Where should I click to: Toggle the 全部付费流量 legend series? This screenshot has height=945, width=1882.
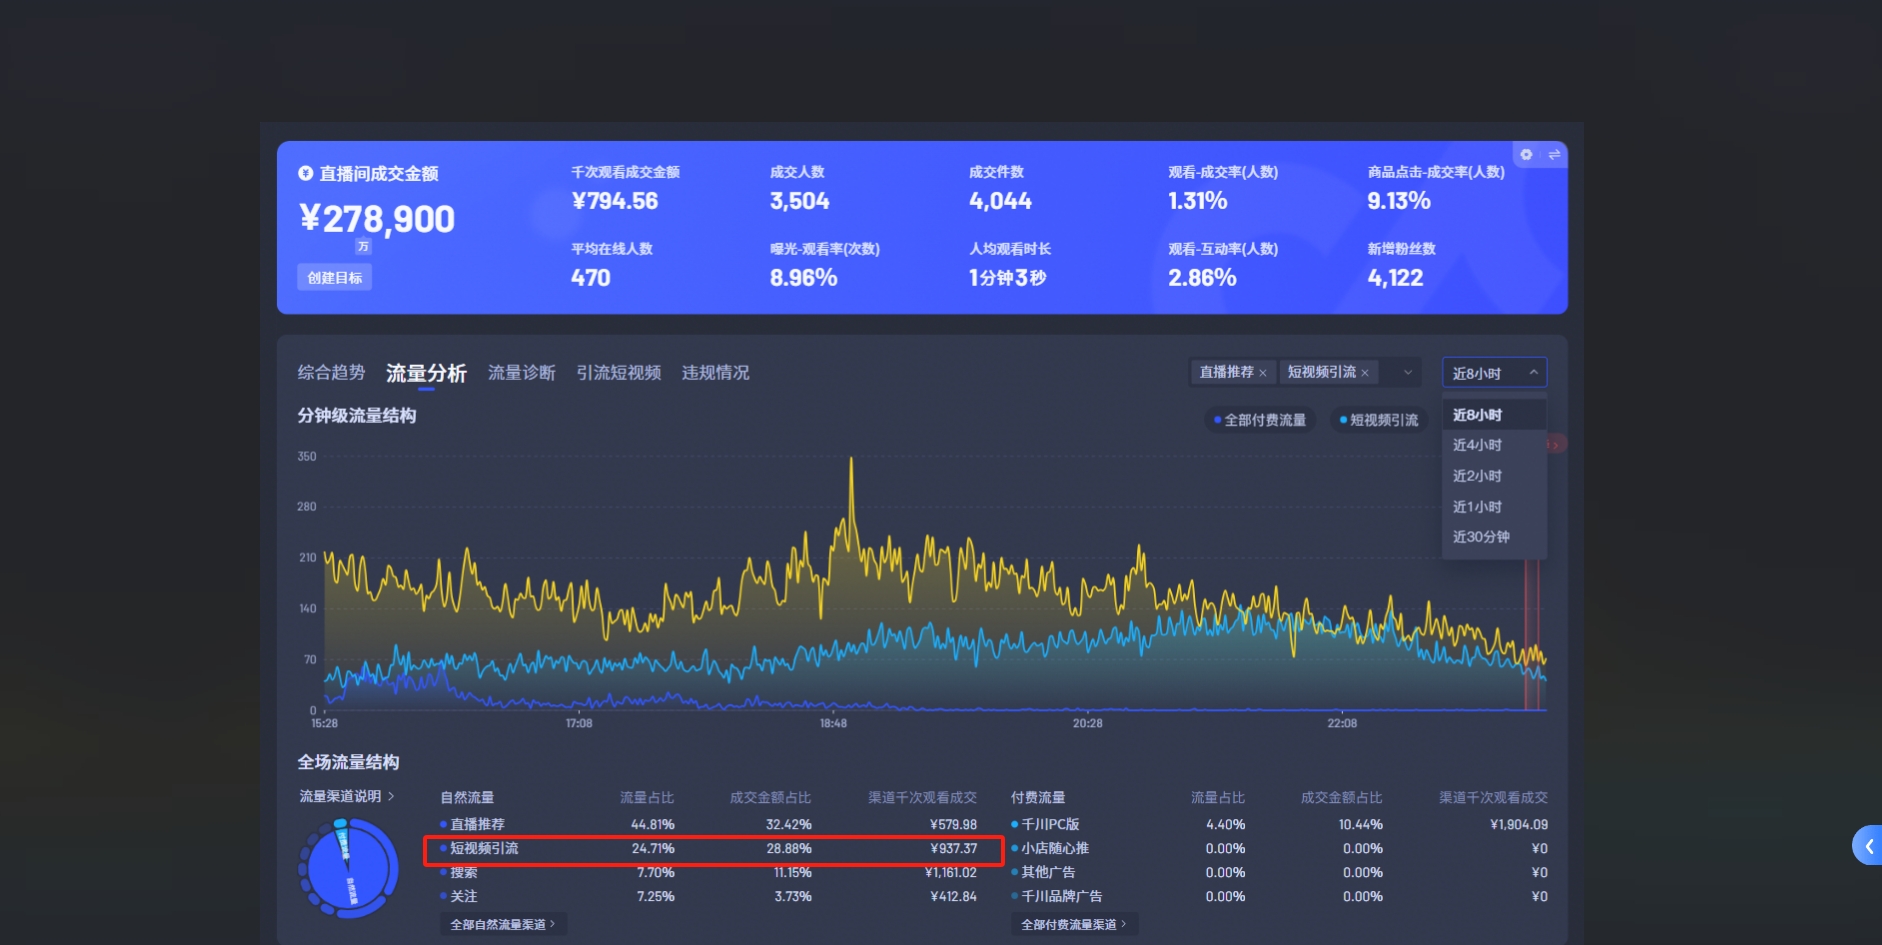pos(1260,420)
